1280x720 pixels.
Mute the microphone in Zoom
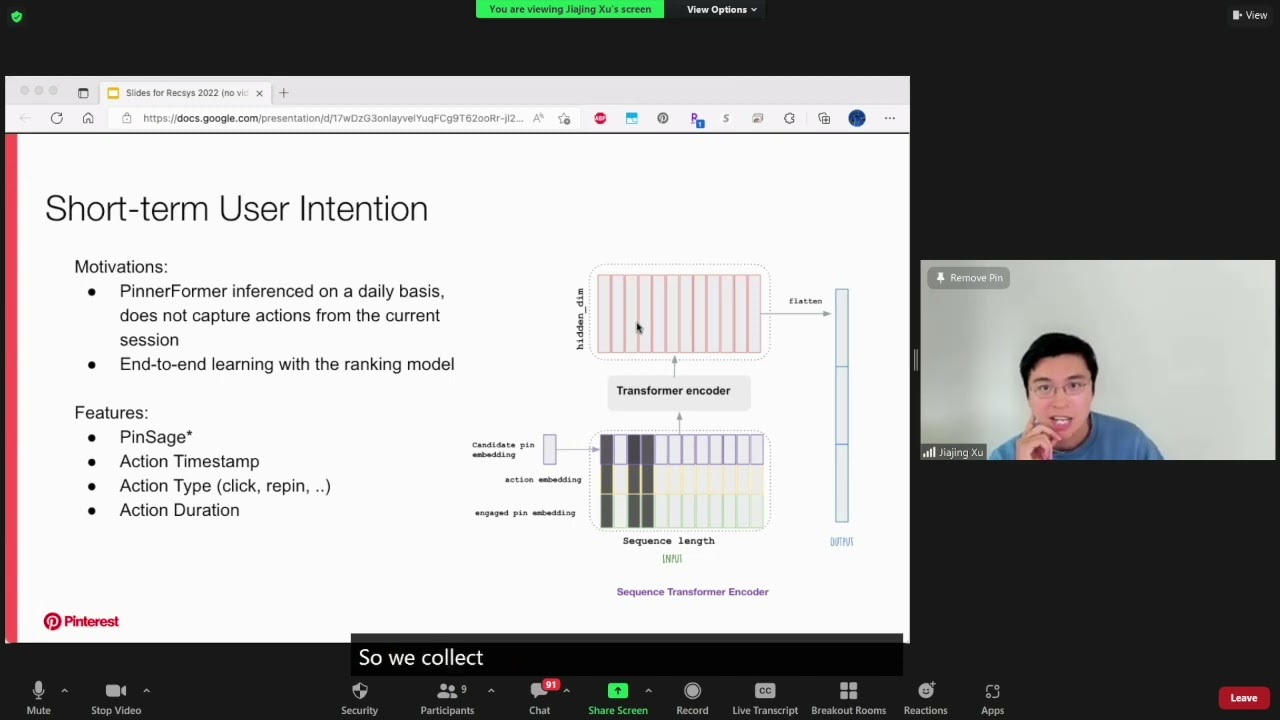pyautogui.click(x=38, y=697)
